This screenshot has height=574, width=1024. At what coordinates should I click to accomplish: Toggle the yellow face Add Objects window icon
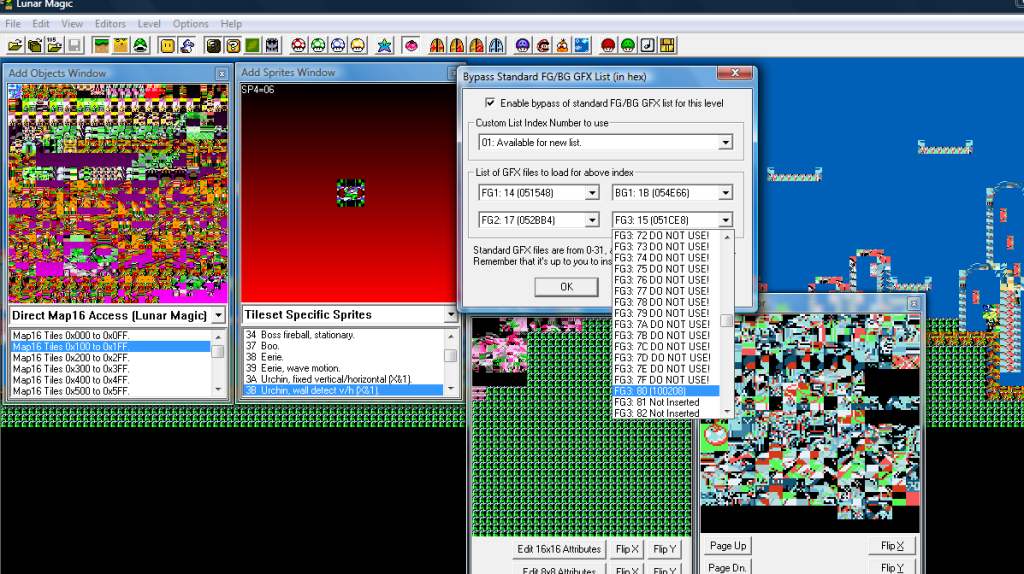[168, 46]
